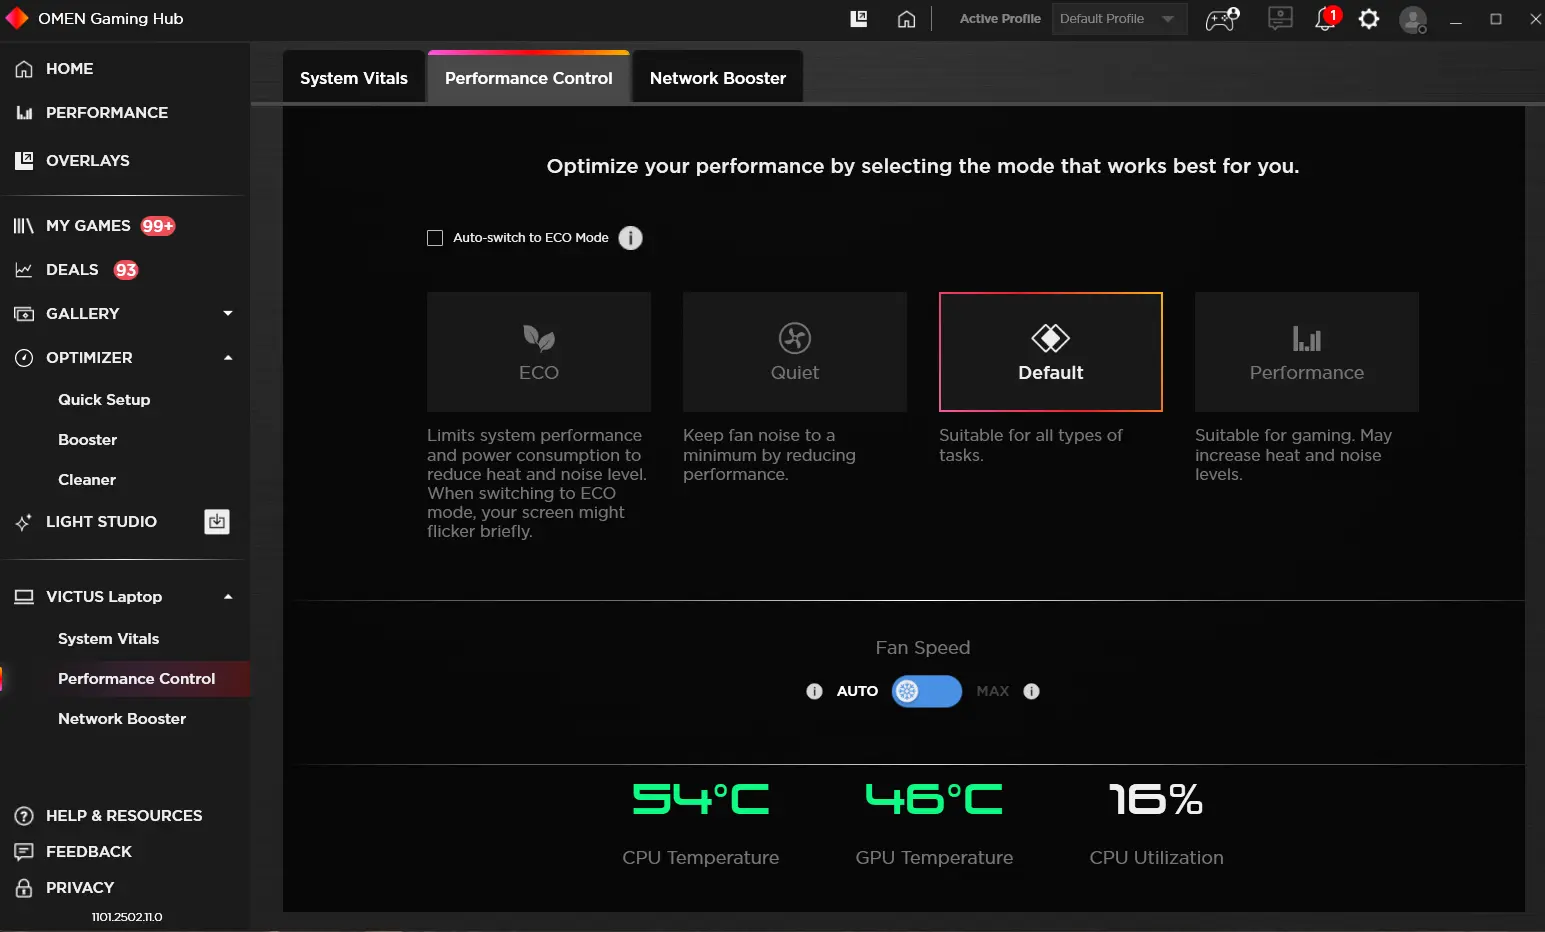Click the chat card icon beside the bell
The image size is (1545, 932).
[x=1280, y=19]
